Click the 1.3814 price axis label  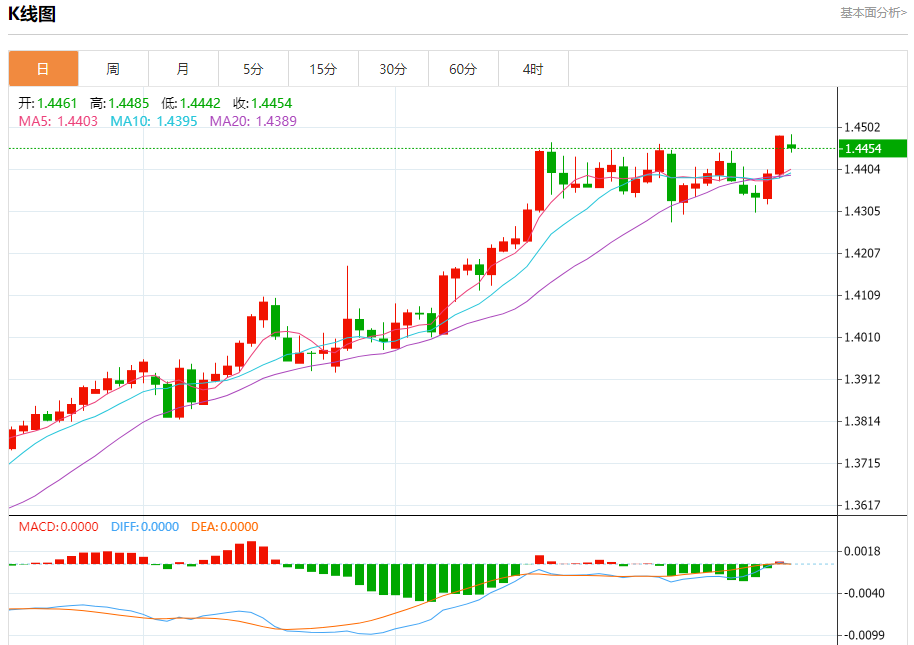863,421
